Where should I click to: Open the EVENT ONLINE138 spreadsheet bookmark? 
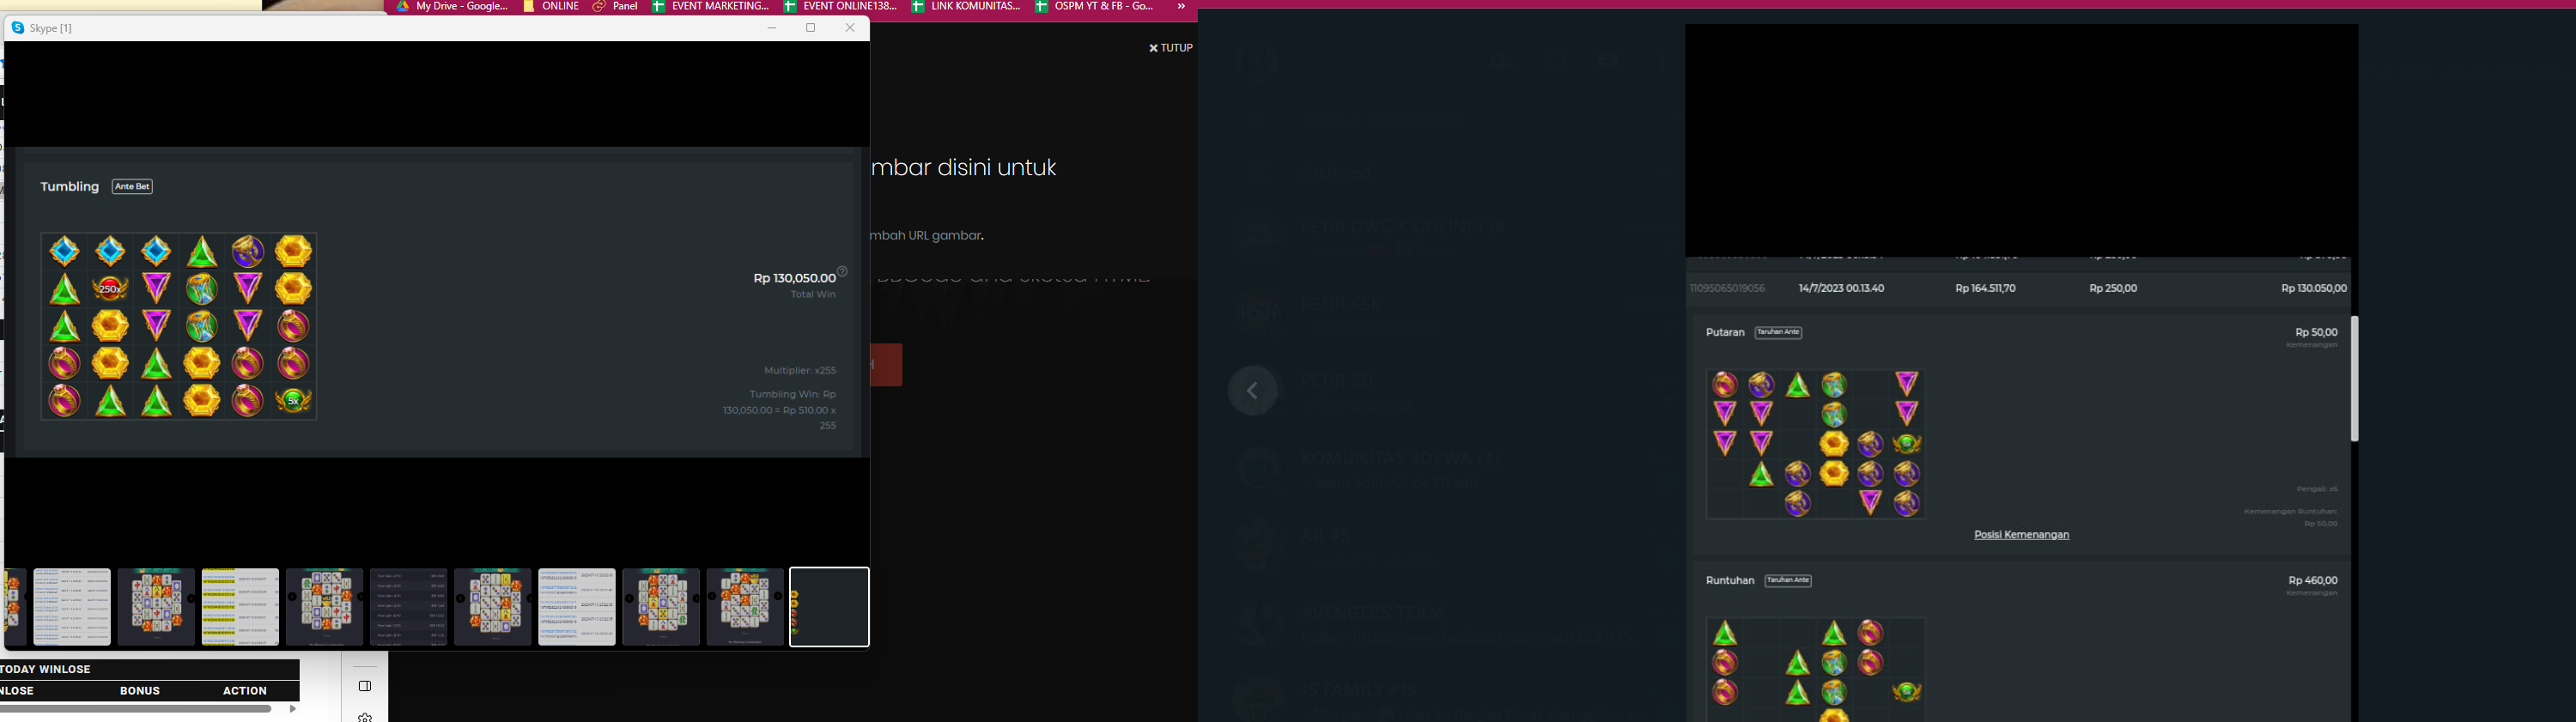[x=840, y=6]
